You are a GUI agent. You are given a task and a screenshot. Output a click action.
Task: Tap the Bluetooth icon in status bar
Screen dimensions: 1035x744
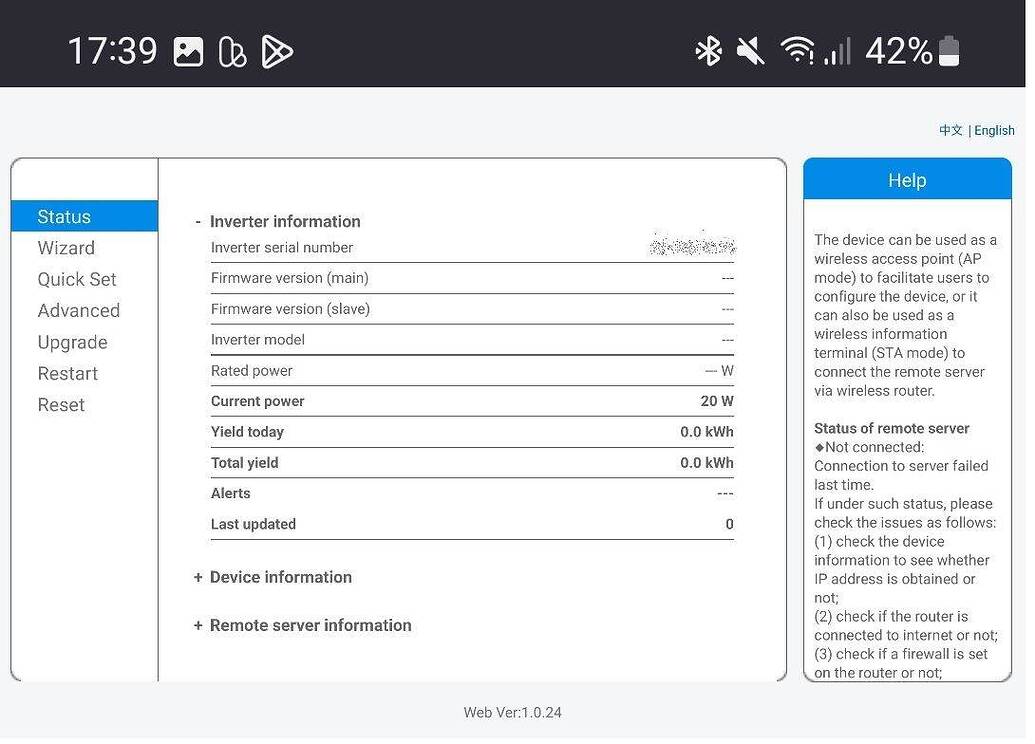[708, 51]
